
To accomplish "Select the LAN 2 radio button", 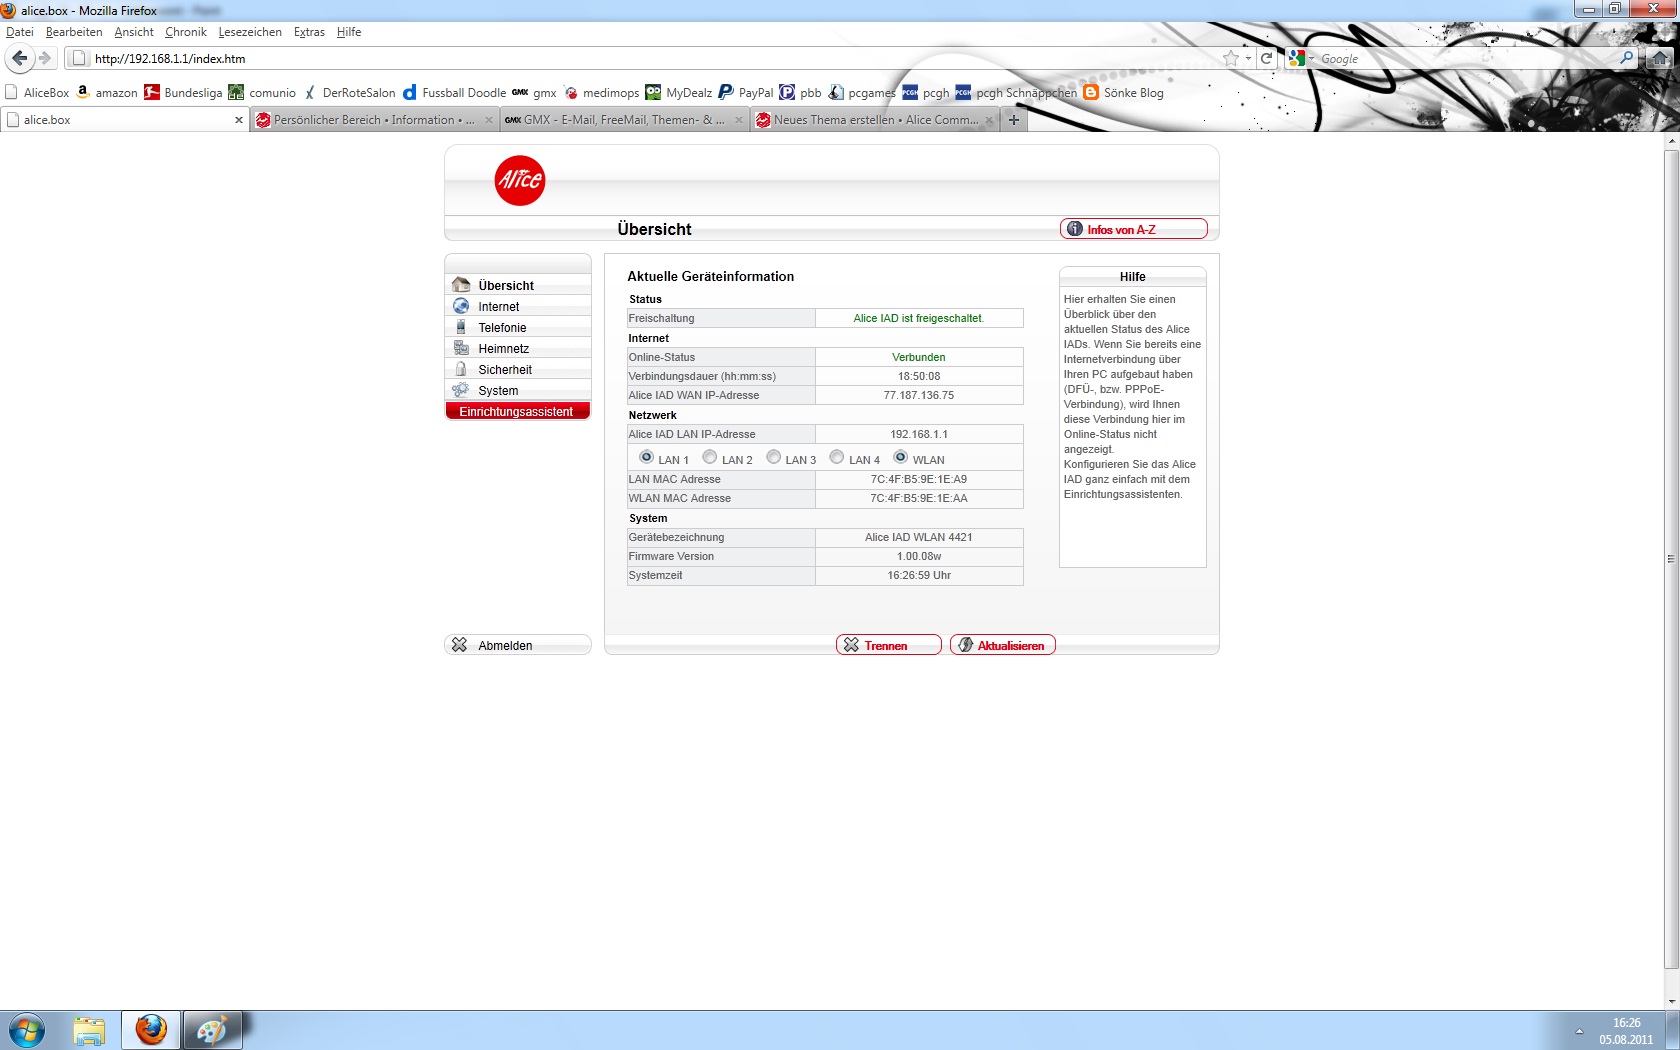I will point(710,457).
